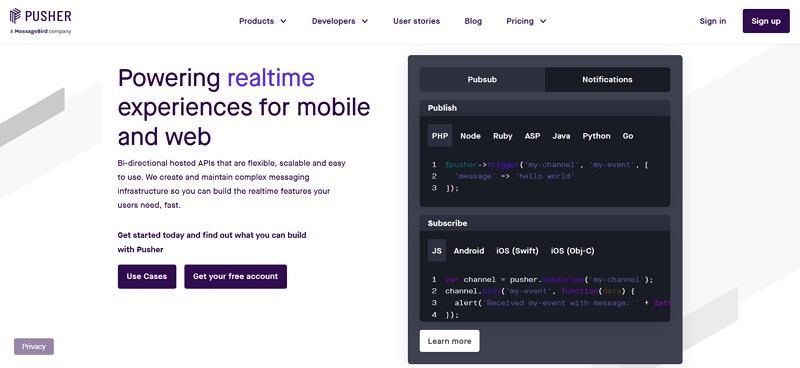Click the alert('Received my-event code line
Image resolution: width=800 pixels, height=368 pixels.
pyautogui.click(x=562, y=303)
